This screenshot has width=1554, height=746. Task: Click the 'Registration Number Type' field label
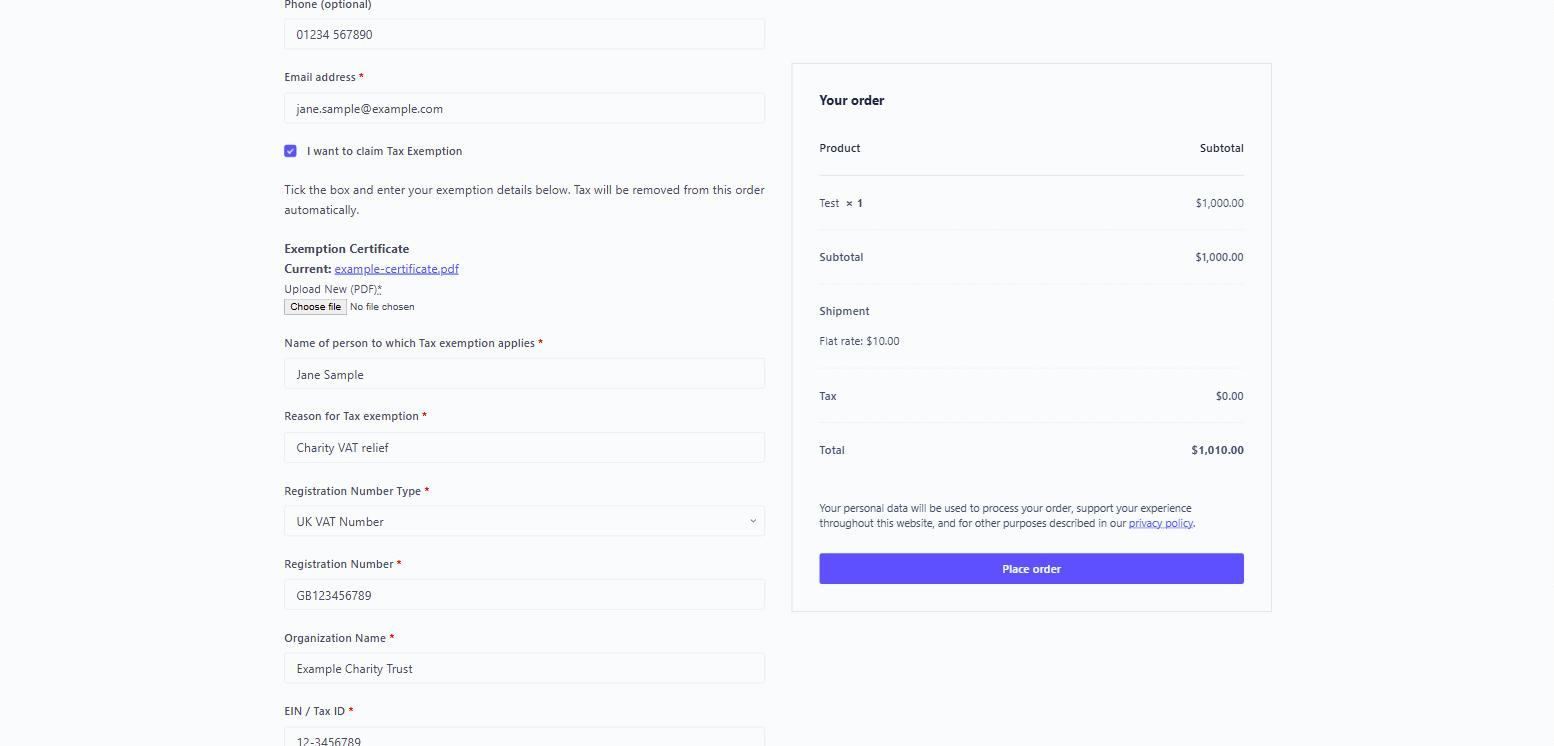point(352,491)
